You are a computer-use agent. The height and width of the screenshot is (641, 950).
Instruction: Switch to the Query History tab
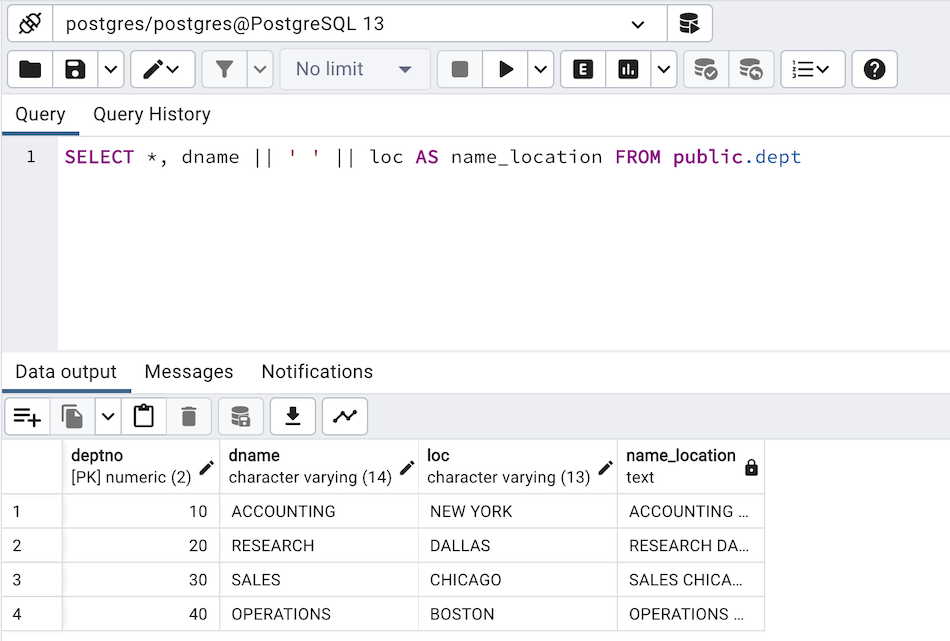click(x=152, y=114)
